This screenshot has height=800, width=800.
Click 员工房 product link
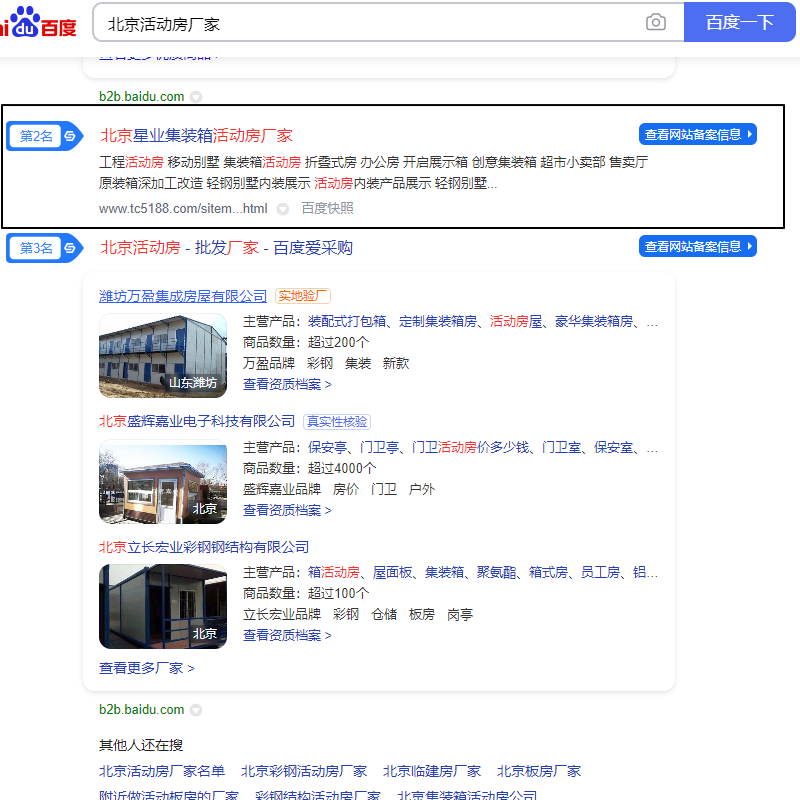pyautogui.click(x=601, y=572)
